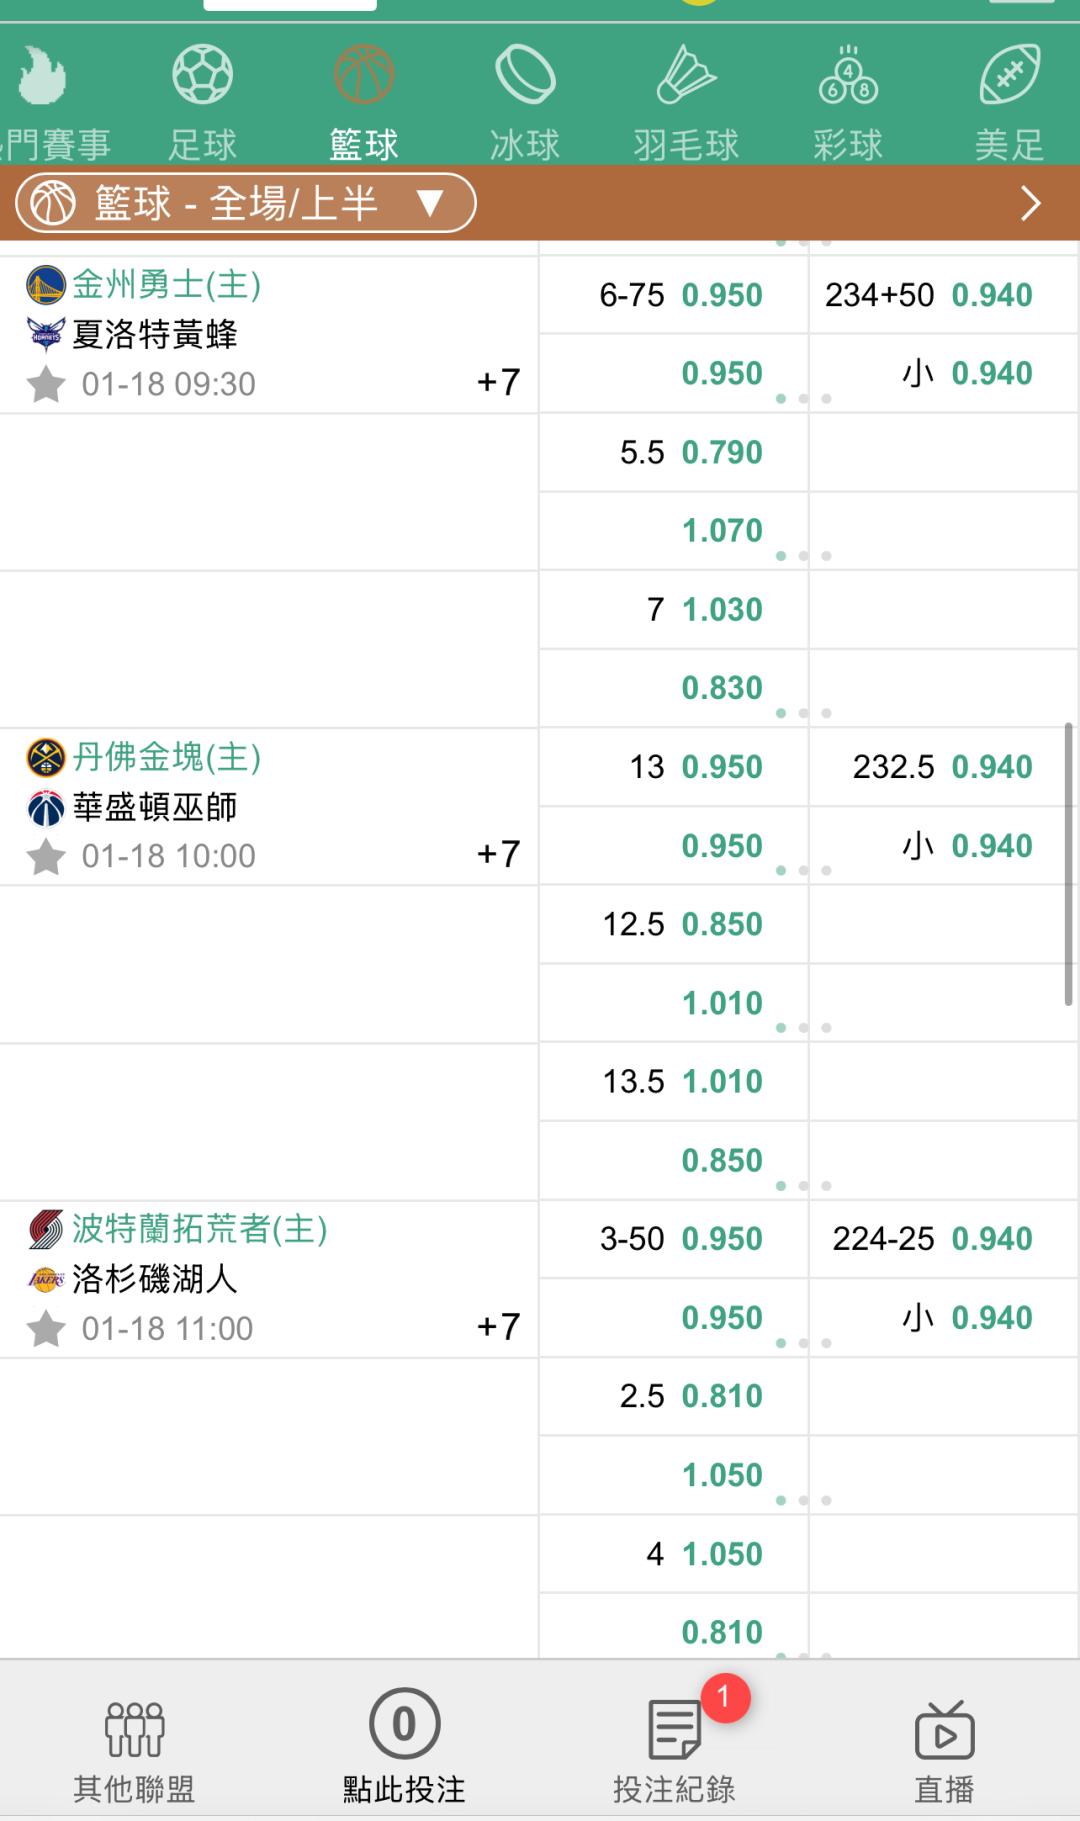View the bet records (投注紀錄) icon
This screenshot has width=1080, height=1821.
pos(675,1732)
